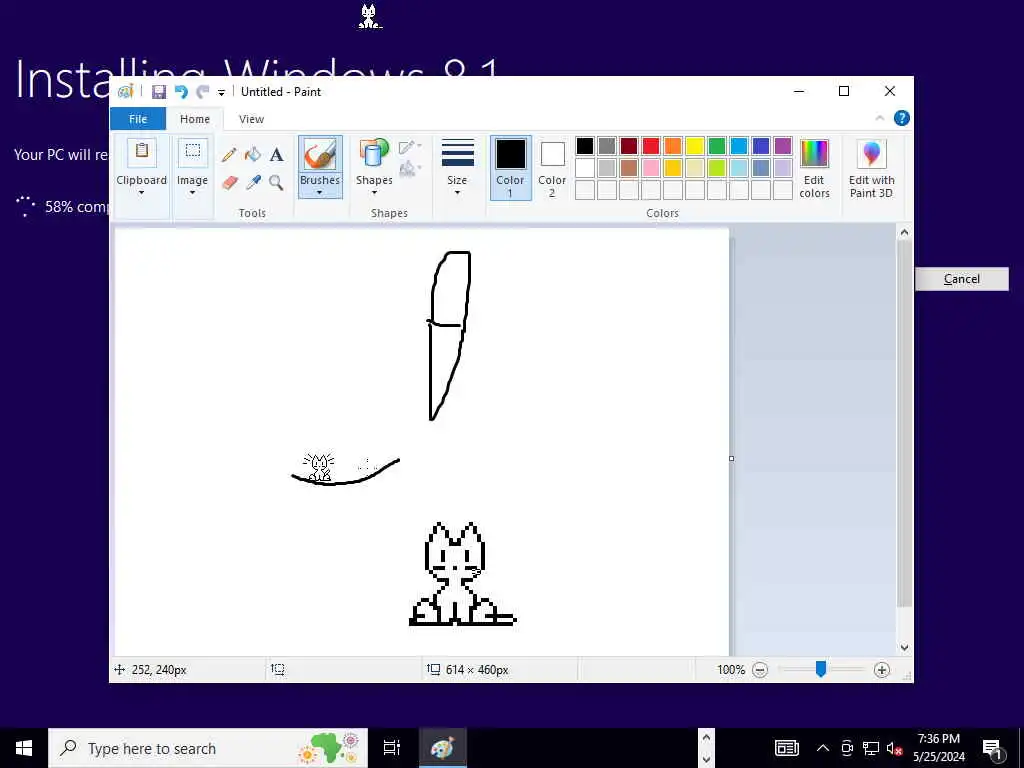The width and height of the screenshot is (1024, 768).
Task: Select Color 1 foreground button
Action: tap(510, 167)
